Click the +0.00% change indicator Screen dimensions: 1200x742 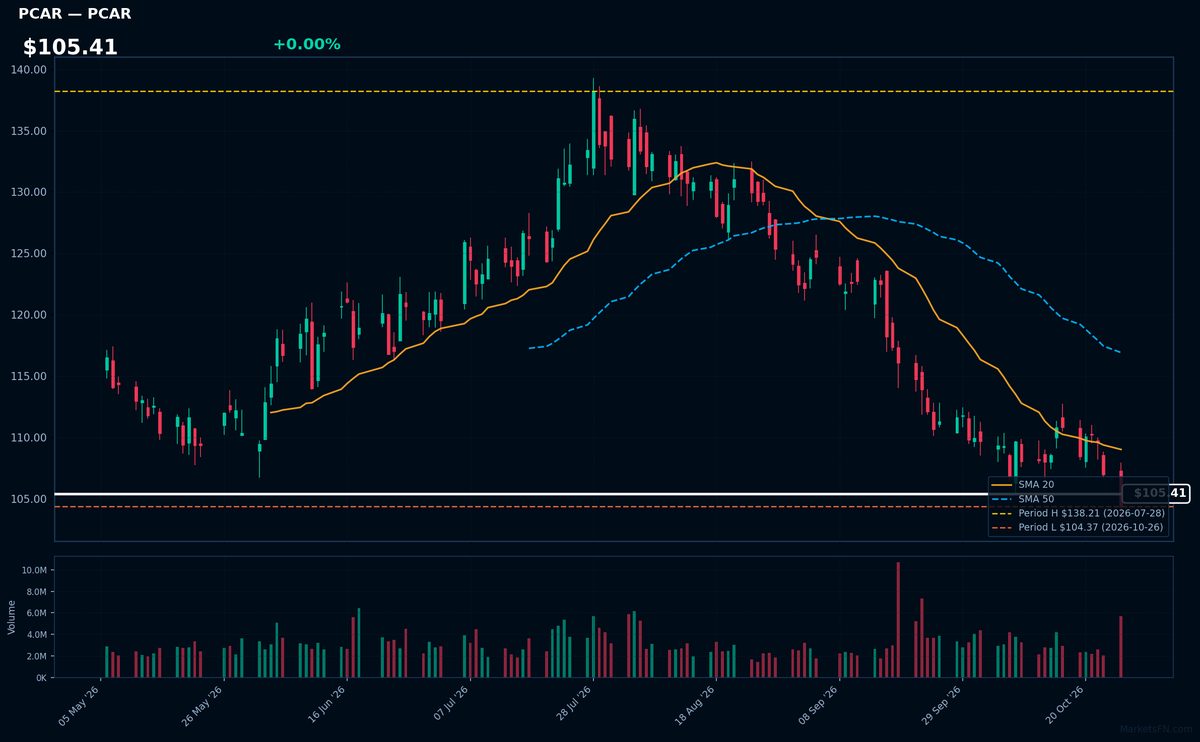[x=306, y=44]
